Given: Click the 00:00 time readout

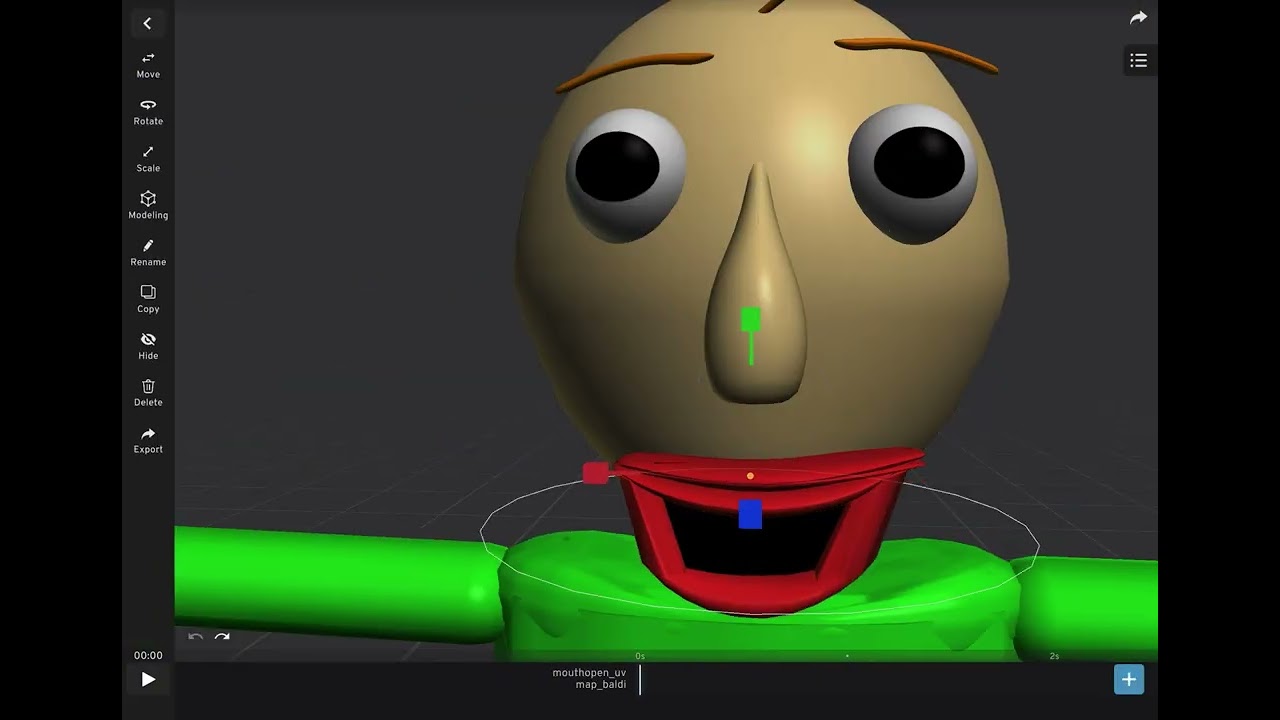Looking at the screenshot, I should 148,656.
